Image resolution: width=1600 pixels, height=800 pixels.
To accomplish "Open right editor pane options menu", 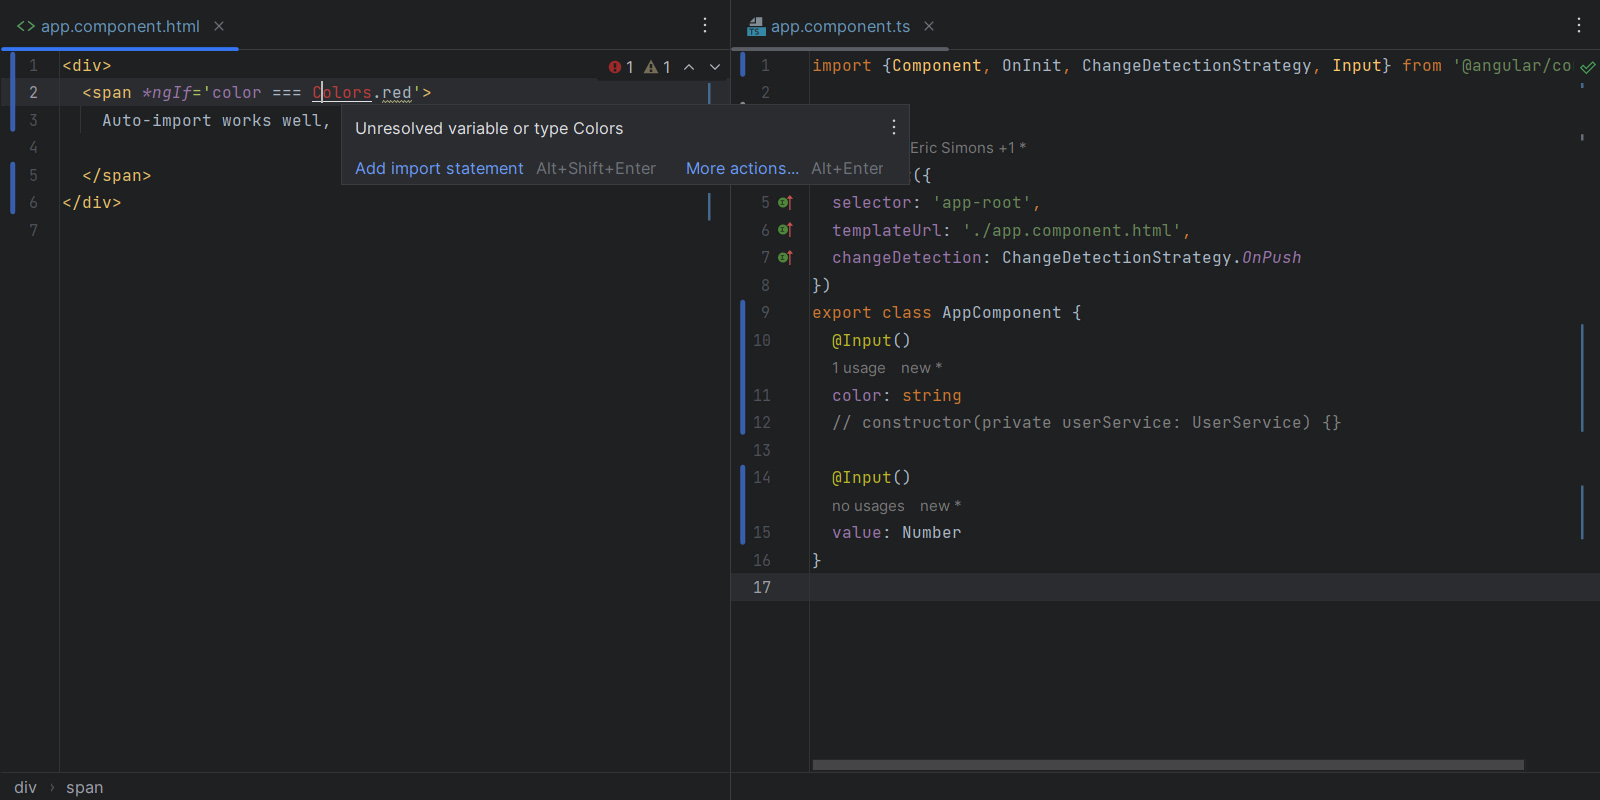I will (x=1579, y=26).
